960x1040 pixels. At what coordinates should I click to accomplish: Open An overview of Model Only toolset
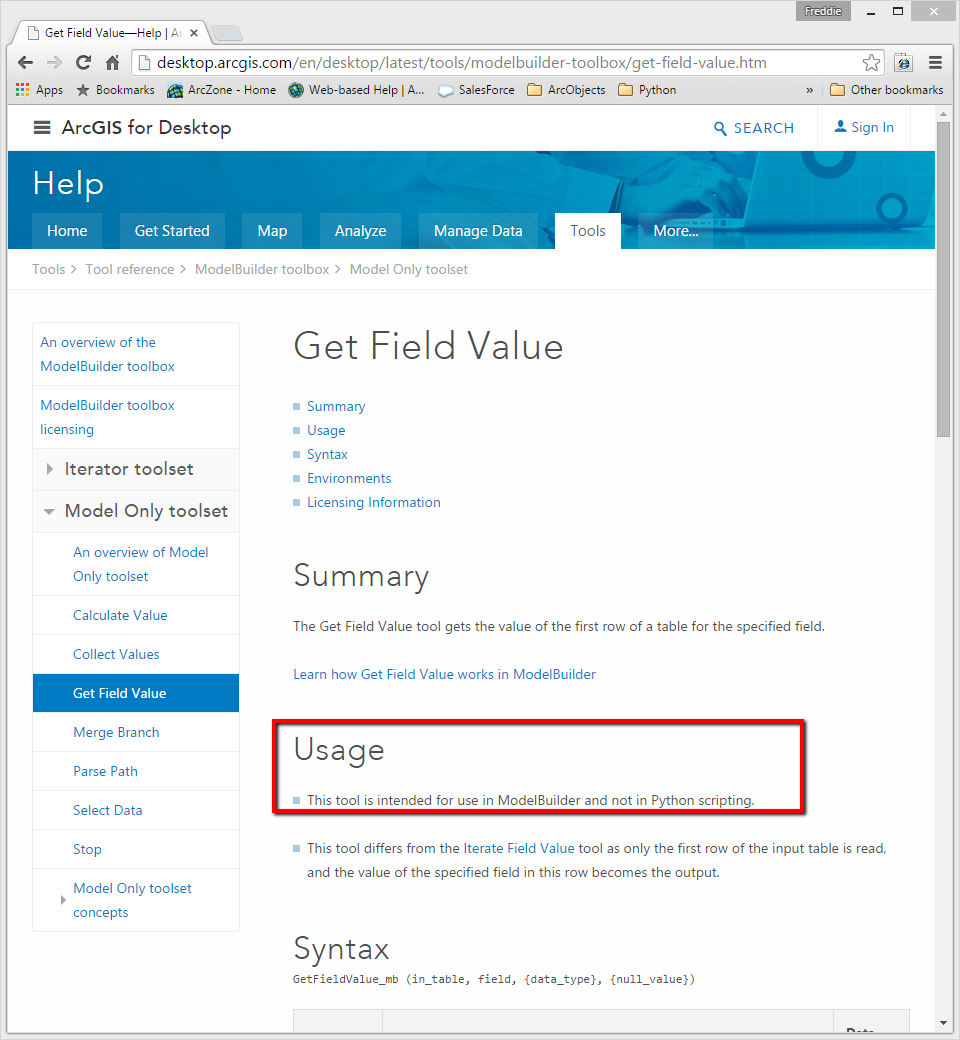pos(141,564)
